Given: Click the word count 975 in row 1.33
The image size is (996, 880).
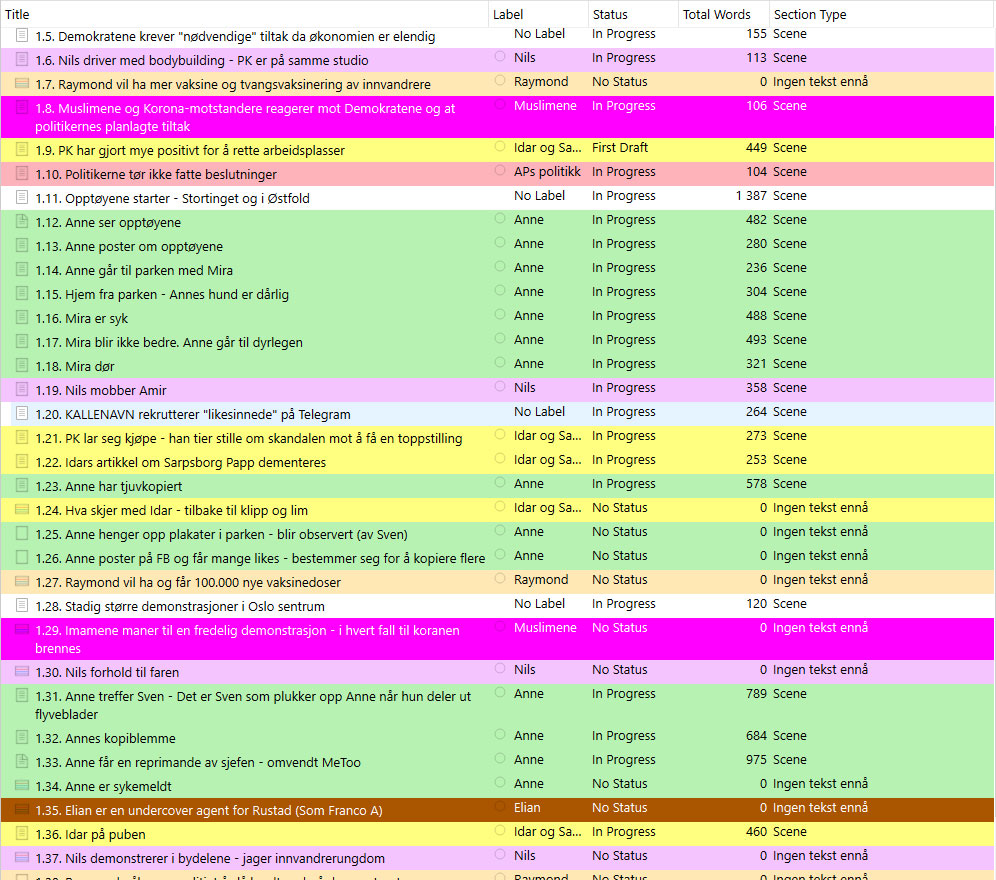Looking at the screenshot, I should pos(756,759).
